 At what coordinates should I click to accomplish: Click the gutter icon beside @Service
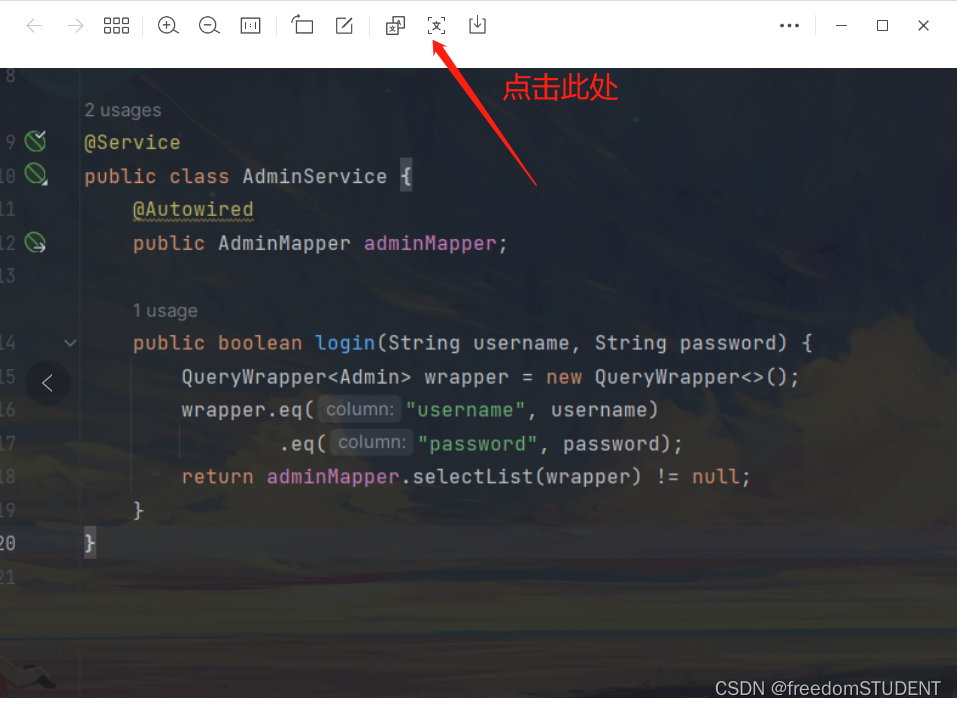pyautogui.click(x=35, y=141)
